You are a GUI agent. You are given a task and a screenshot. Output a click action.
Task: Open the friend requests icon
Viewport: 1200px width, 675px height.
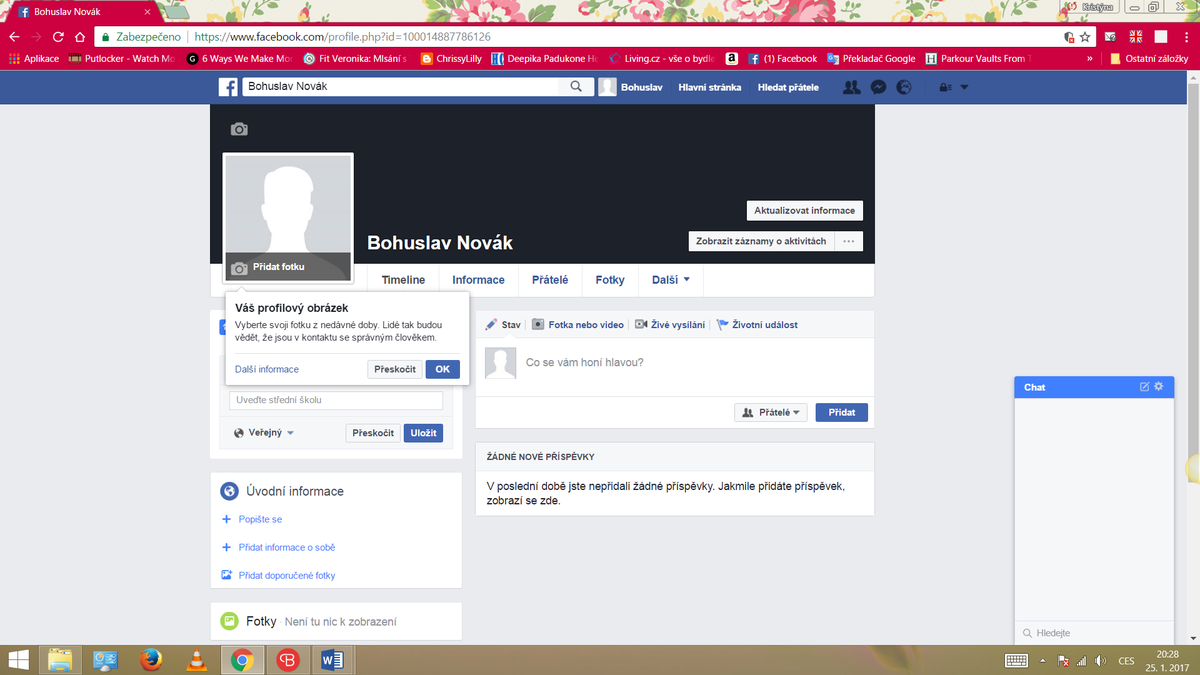click(x=851, y=87)
